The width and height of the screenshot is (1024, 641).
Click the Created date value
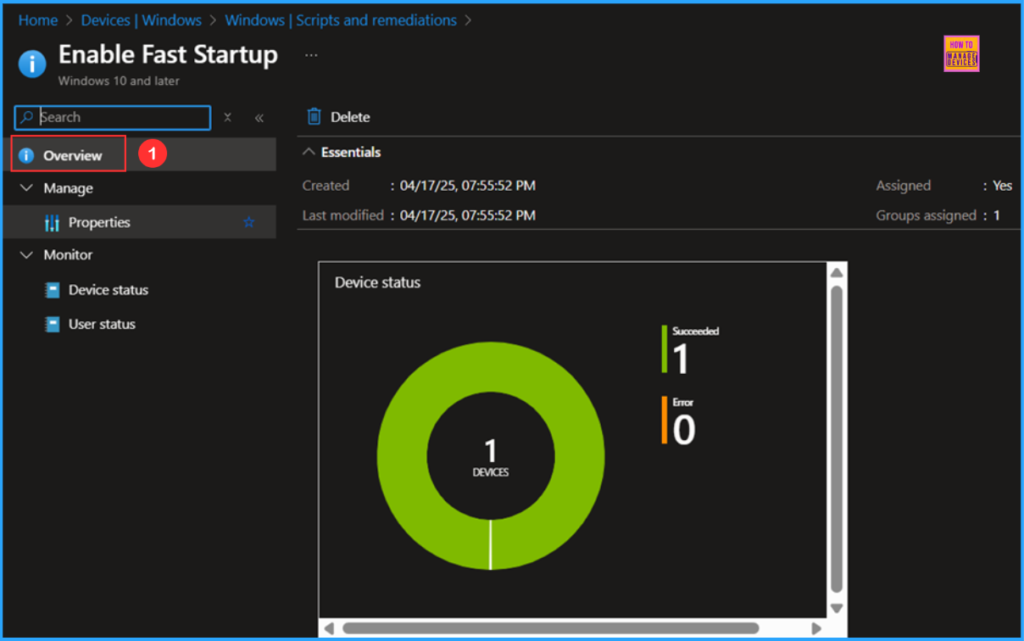[468, 185]
